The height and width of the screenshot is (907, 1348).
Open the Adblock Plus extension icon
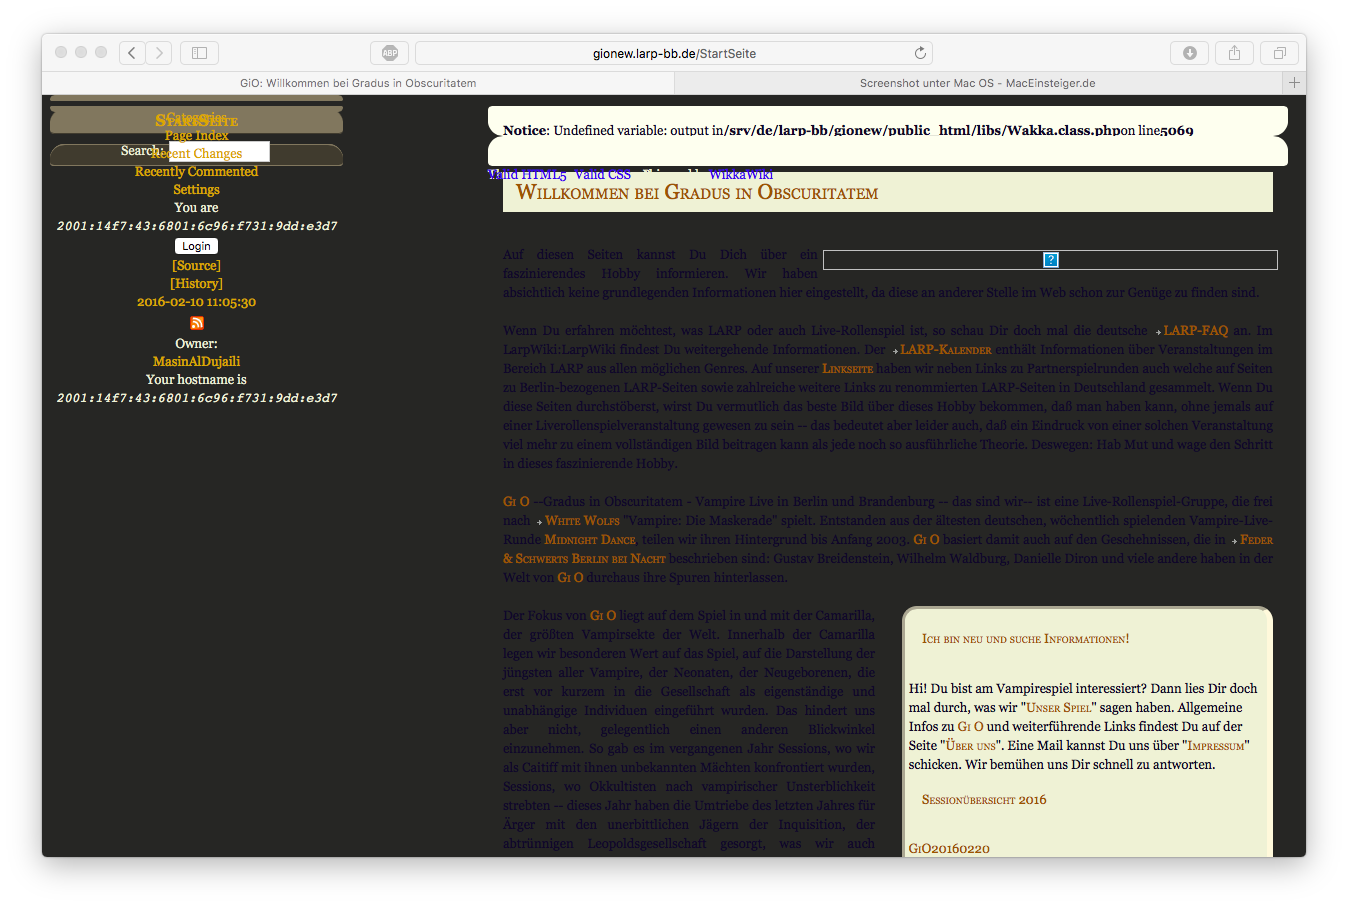tap(390, 53)
